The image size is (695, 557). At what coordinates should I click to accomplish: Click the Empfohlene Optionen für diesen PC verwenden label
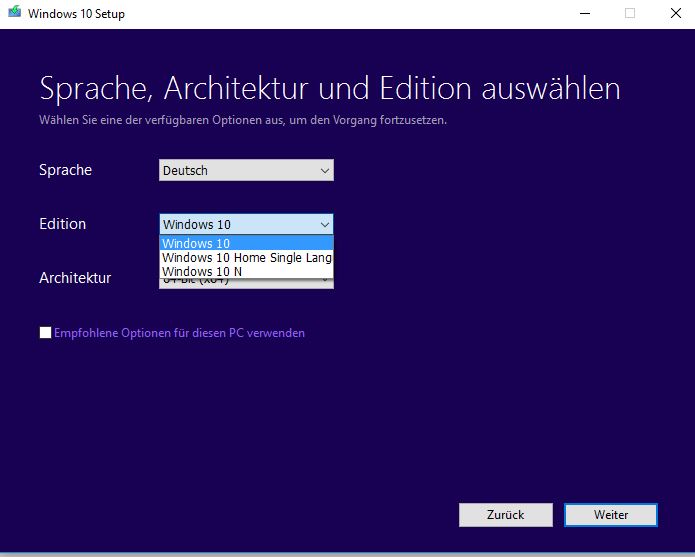pos(180,333)
